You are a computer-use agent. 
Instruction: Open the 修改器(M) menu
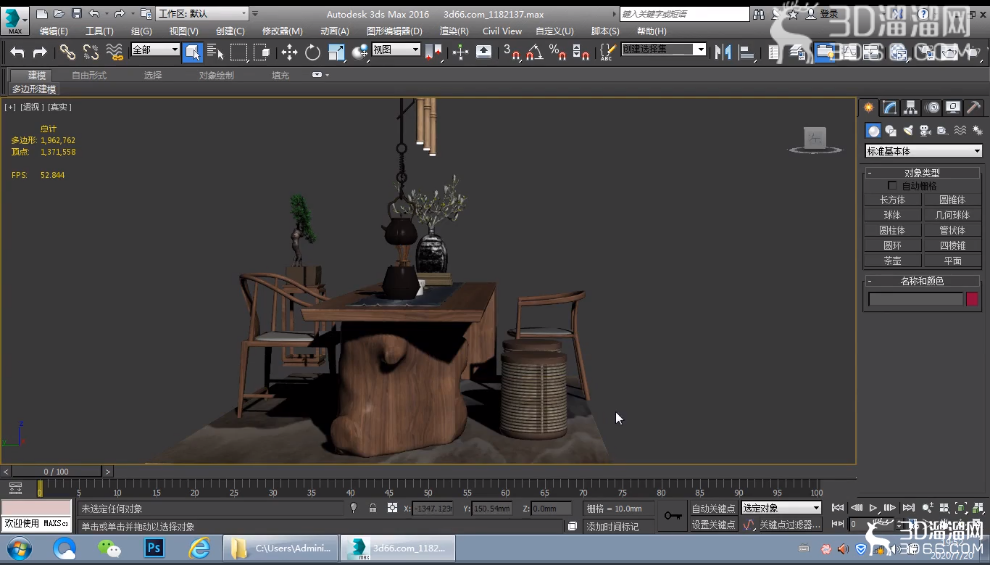tap(282, 31)
